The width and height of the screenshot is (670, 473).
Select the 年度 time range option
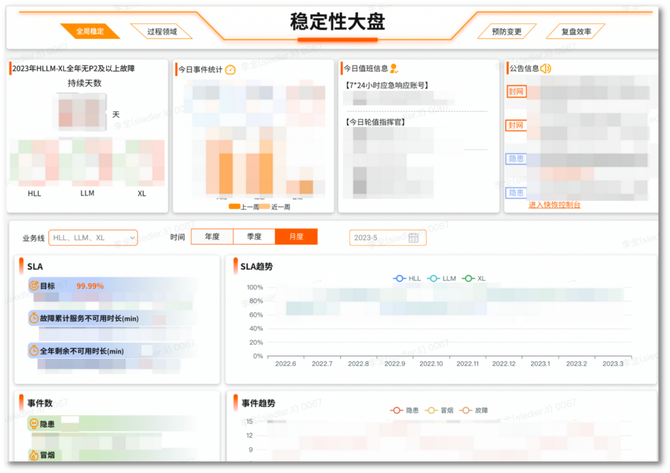(212, 237)
